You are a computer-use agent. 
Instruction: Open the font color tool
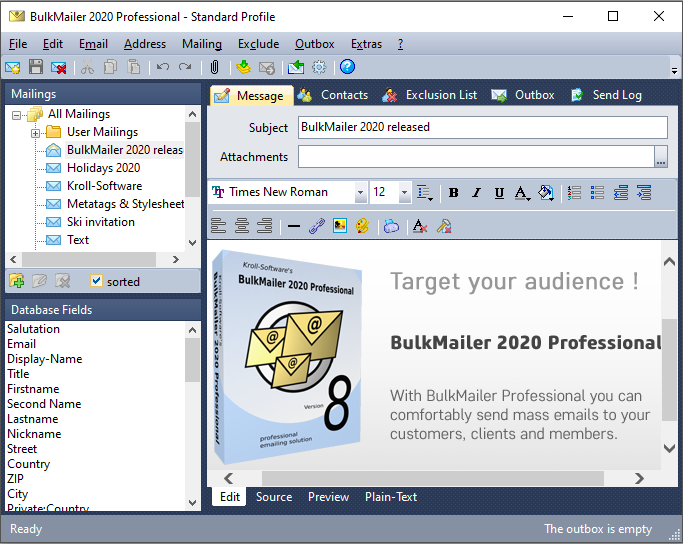(x=522, y=193)
